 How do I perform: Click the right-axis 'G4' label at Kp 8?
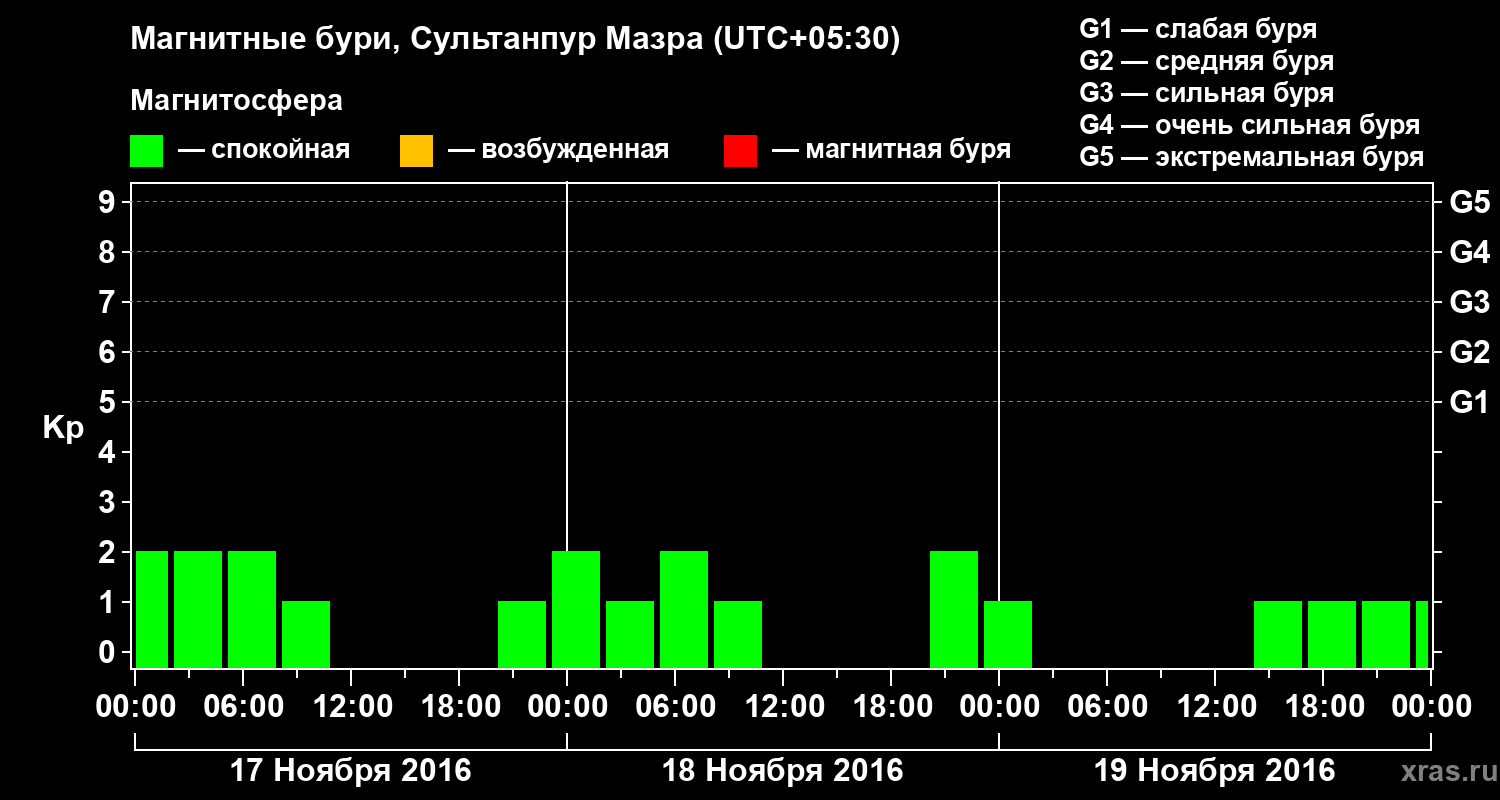click(1469, 253)
